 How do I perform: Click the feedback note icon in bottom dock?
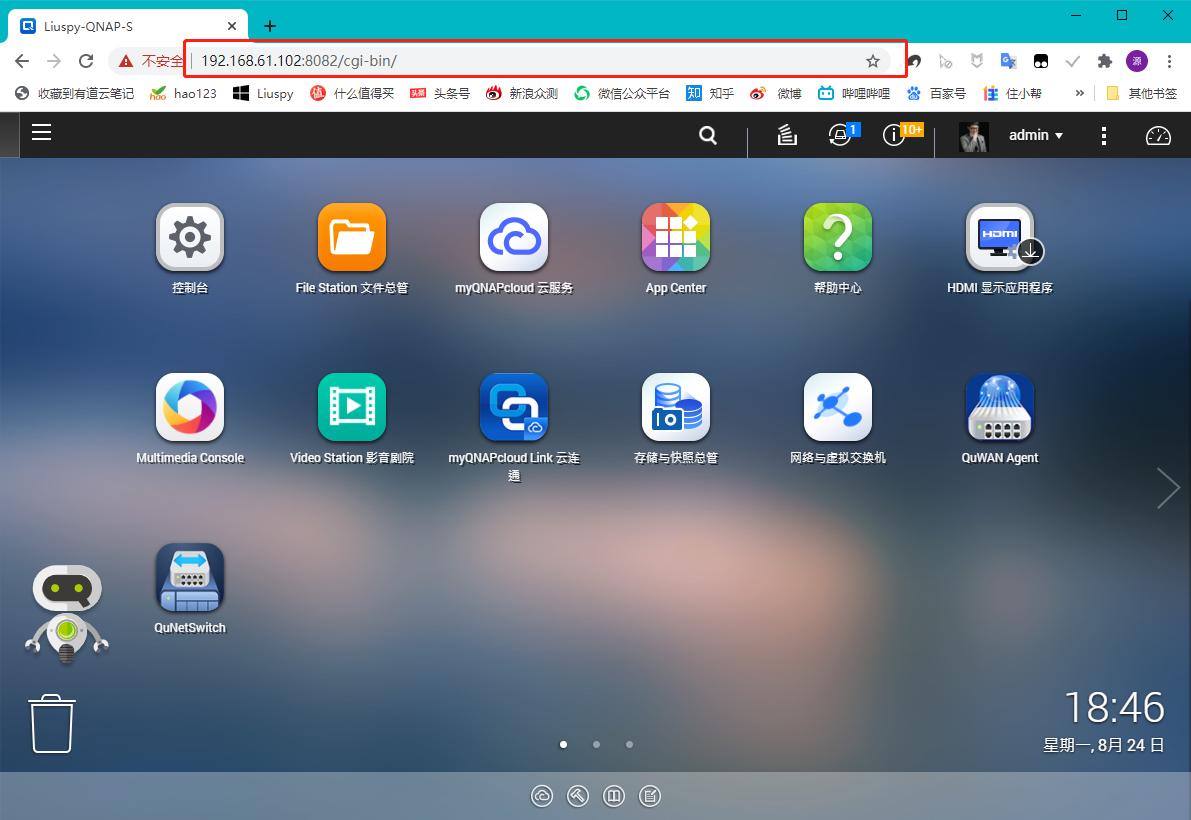[x=650, y=796]
